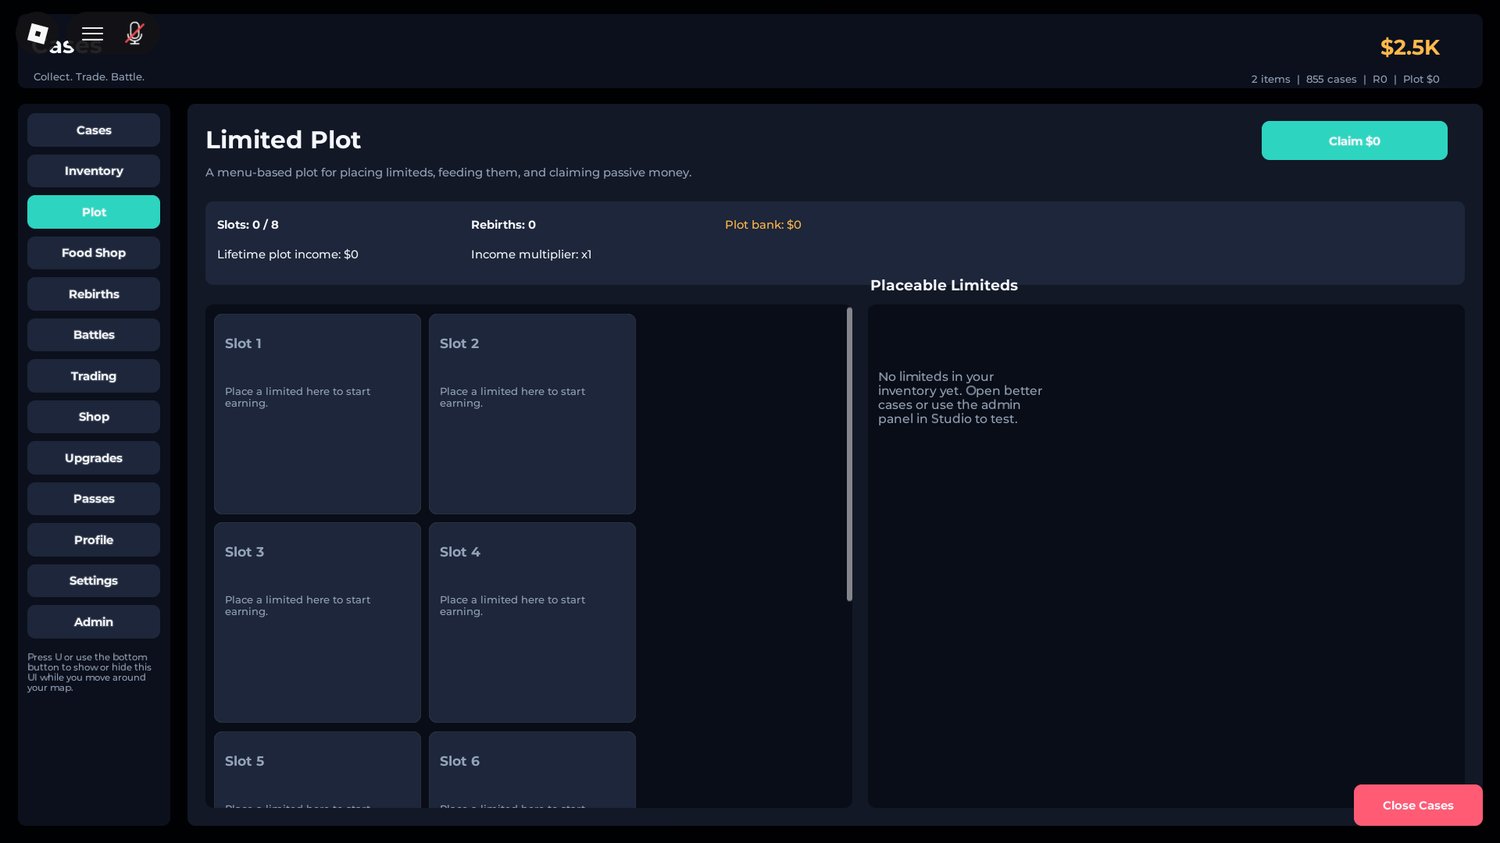Click the $2.5K money balance
1500x843 pixels.
coord(1410,47)
